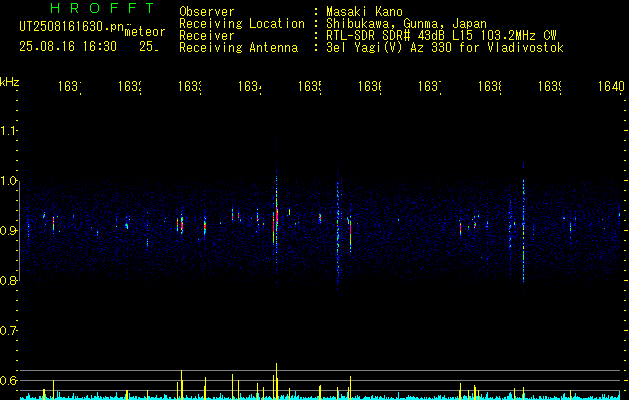Click the 1.0 kHz frequency axis label
This screenshot has height=400, width=629.
coord(8,181)
